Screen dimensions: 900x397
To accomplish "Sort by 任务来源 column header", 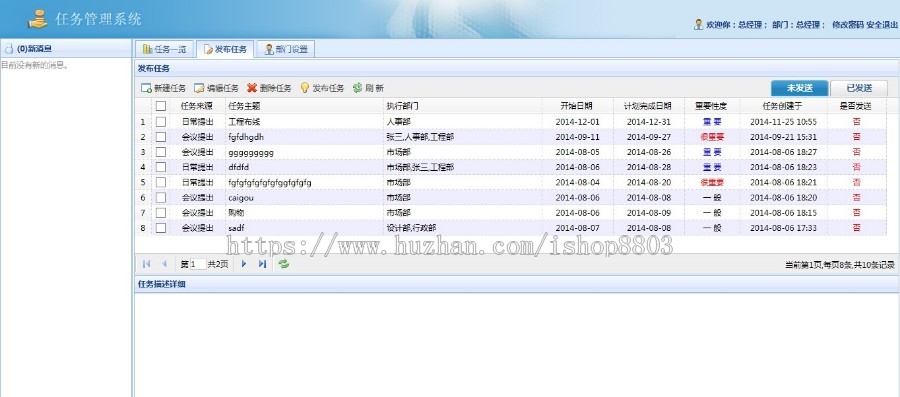I will click(197, 106).
